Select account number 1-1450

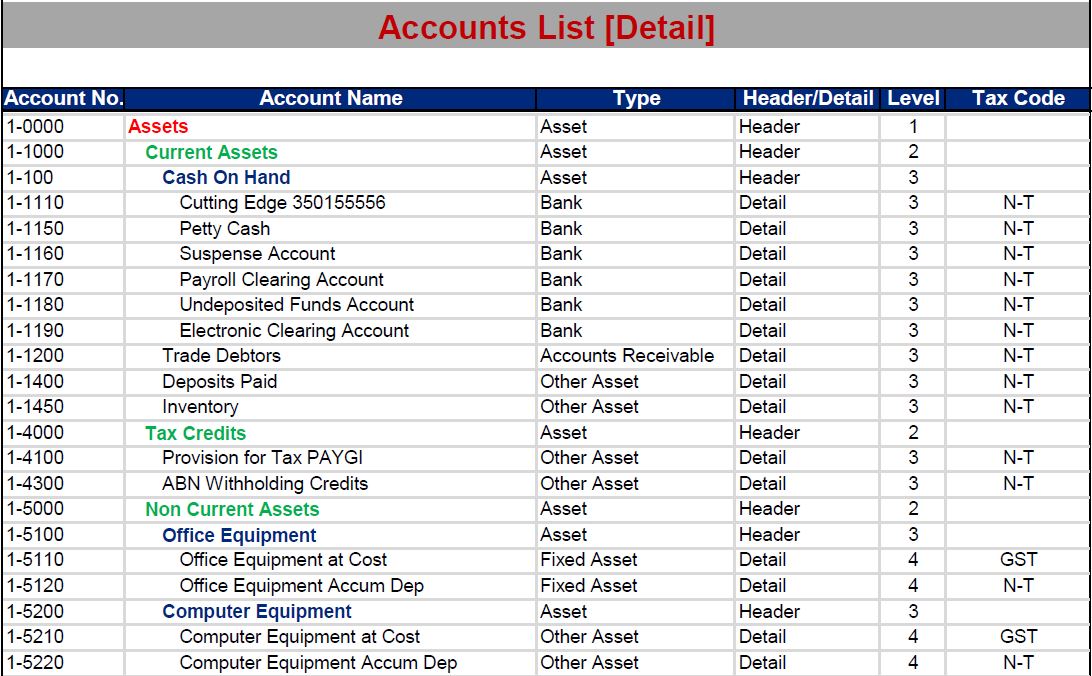[35, 407]
